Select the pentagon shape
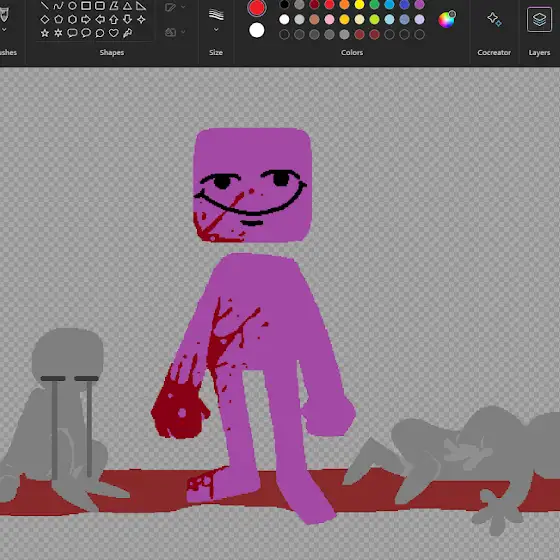The image size is (560, 560). pyautogui.click(x=58, y=19)
